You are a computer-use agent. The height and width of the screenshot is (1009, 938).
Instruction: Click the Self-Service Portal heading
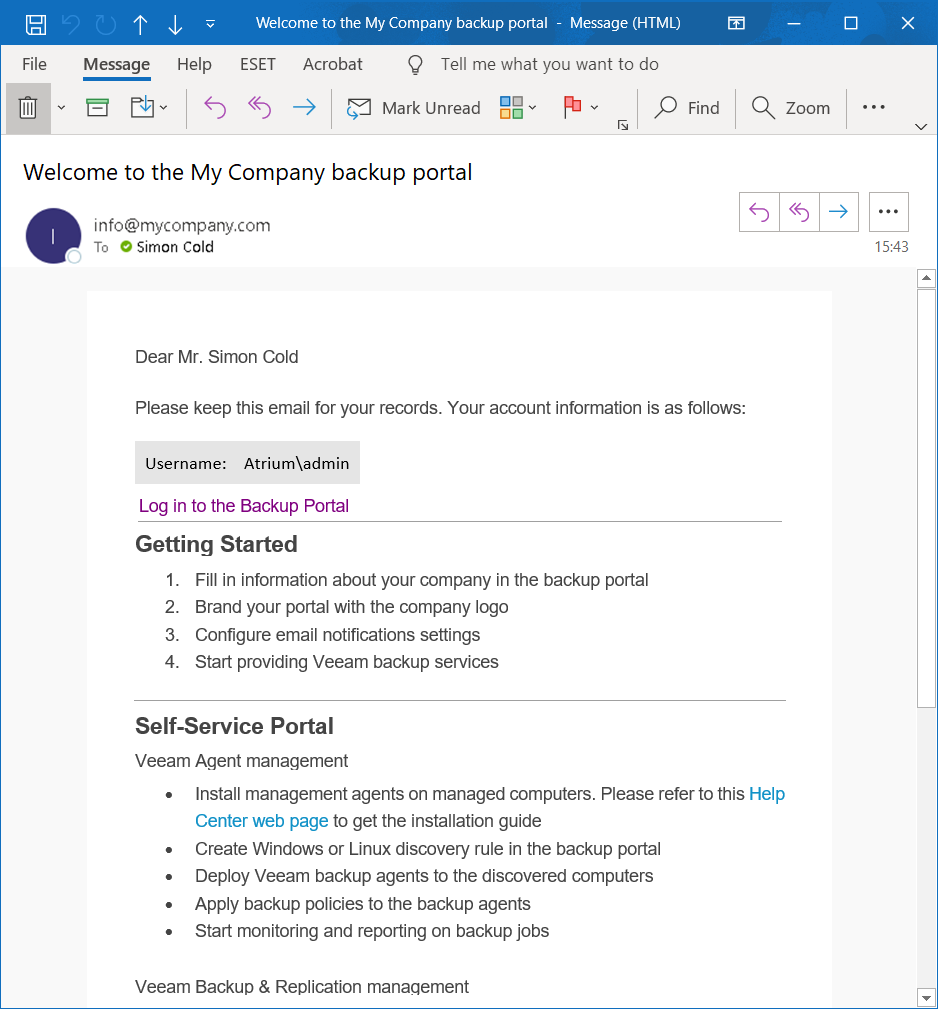[x=234, y=727]
